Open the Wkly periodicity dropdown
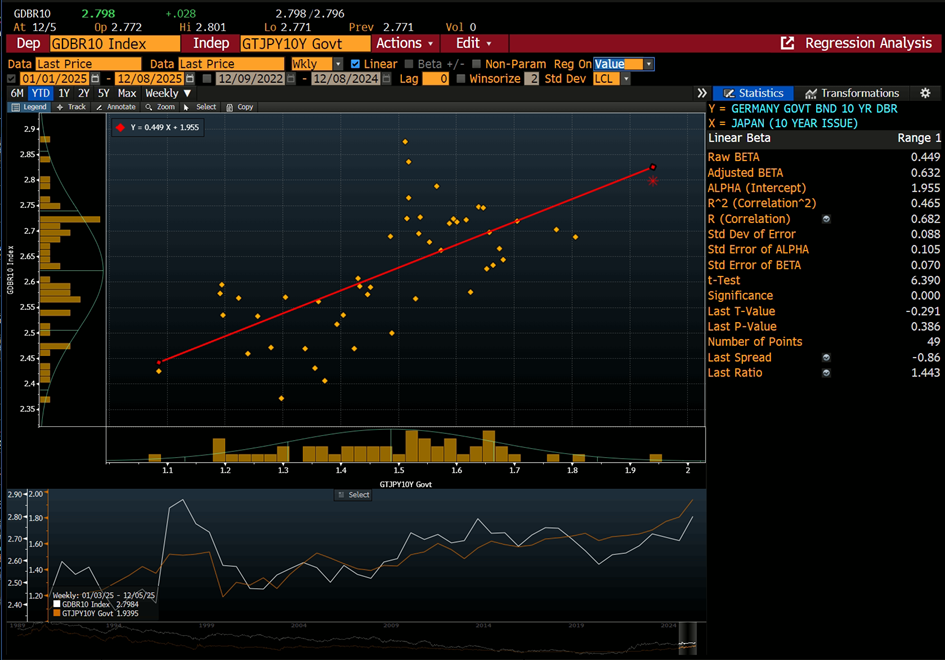The width and height of the screenshot is (945, 660). click(316, 64)
